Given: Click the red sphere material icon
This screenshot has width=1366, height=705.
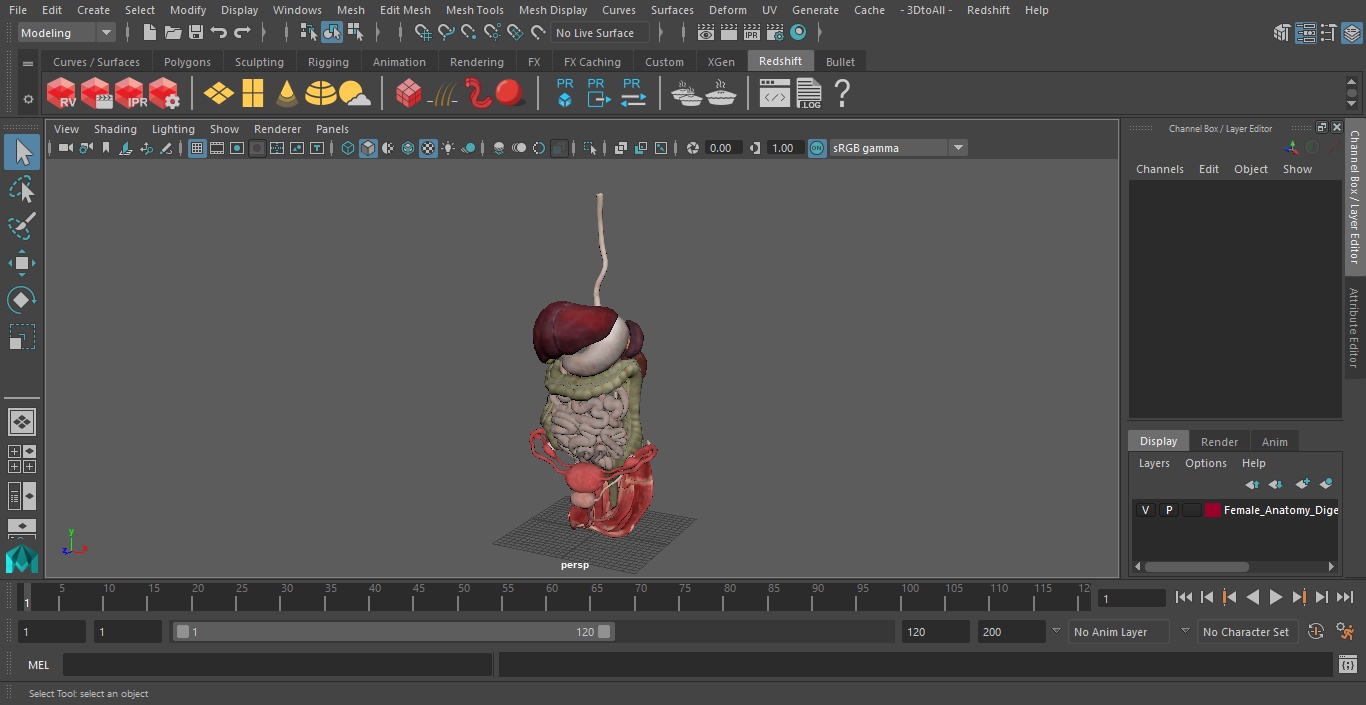Looking at the screenshot, I should pyautogui.click(x=510, y=94).
